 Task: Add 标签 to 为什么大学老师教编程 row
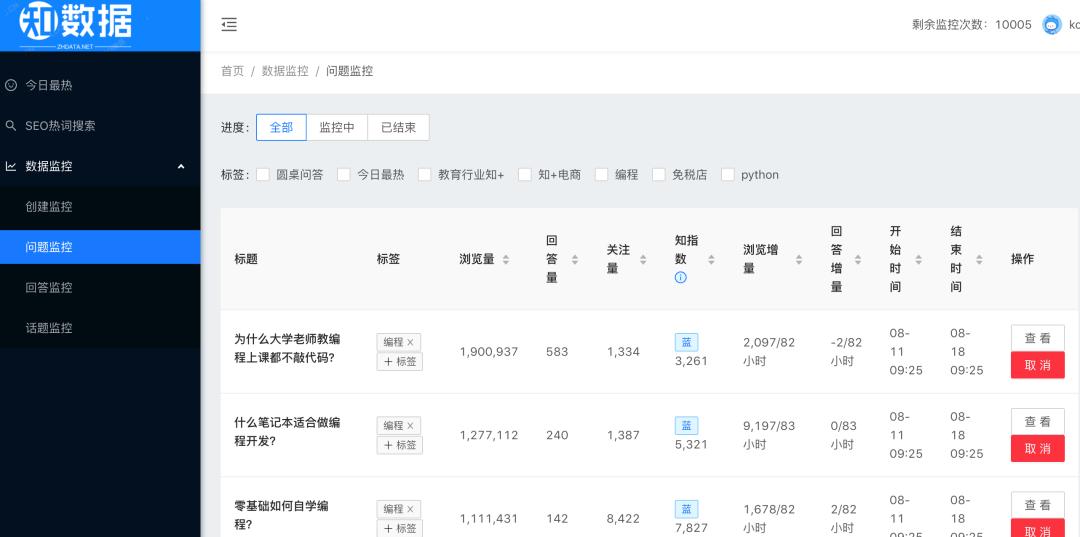tap(399, 361)
